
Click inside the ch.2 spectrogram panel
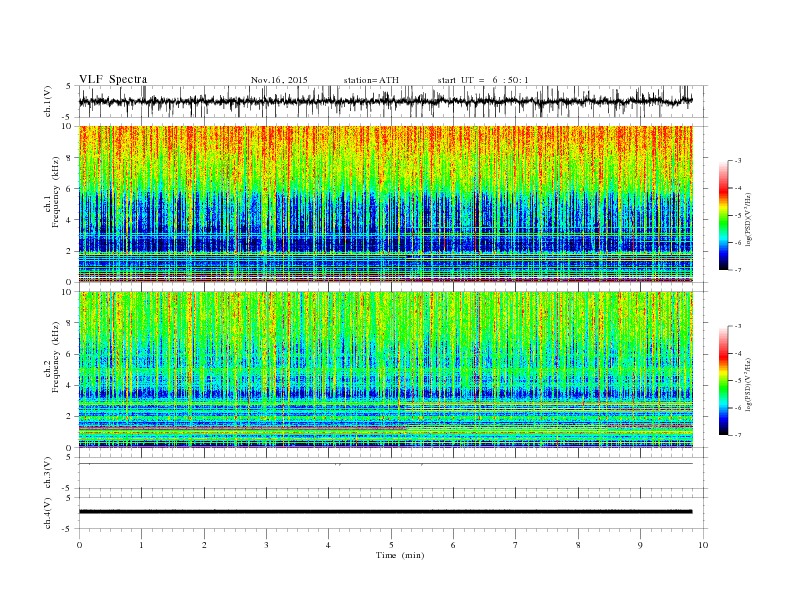click(x=385, y=370)
